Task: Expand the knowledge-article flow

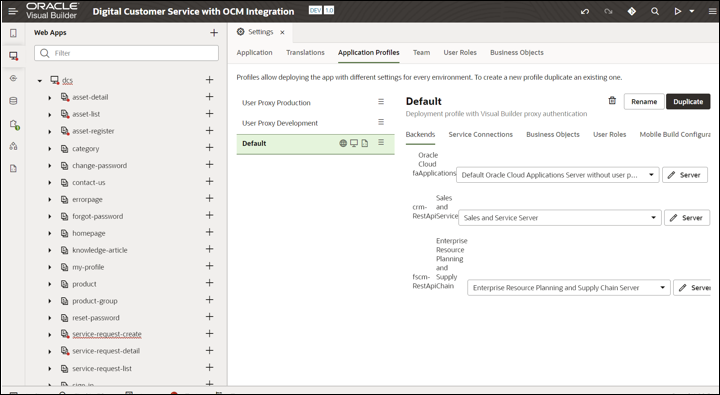Action: pyautogui.click(x=50, y=250)
